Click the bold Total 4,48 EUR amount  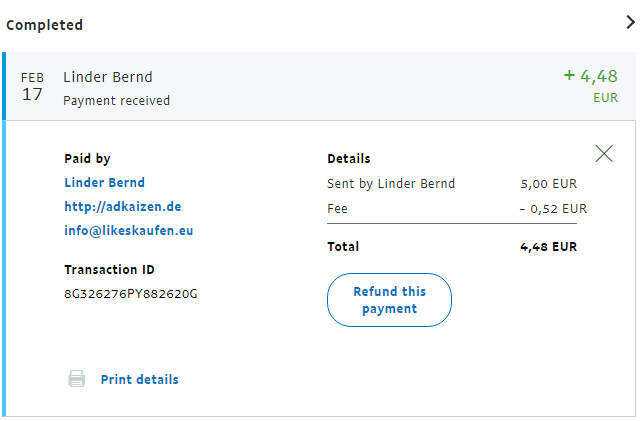[x=548, y=247]
